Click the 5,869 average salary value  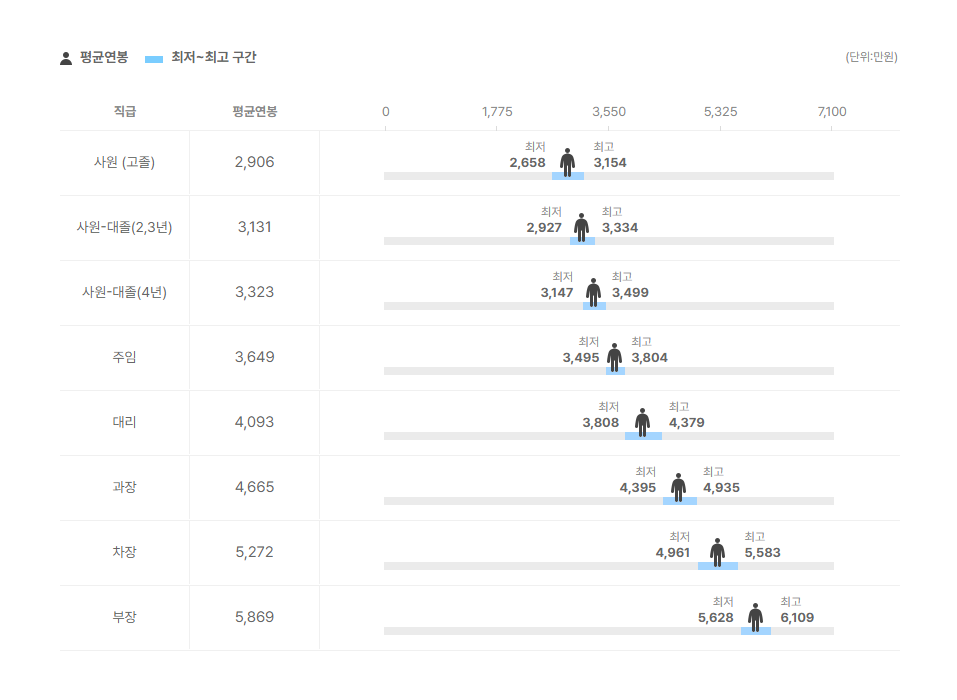click(x=255, y=617)
